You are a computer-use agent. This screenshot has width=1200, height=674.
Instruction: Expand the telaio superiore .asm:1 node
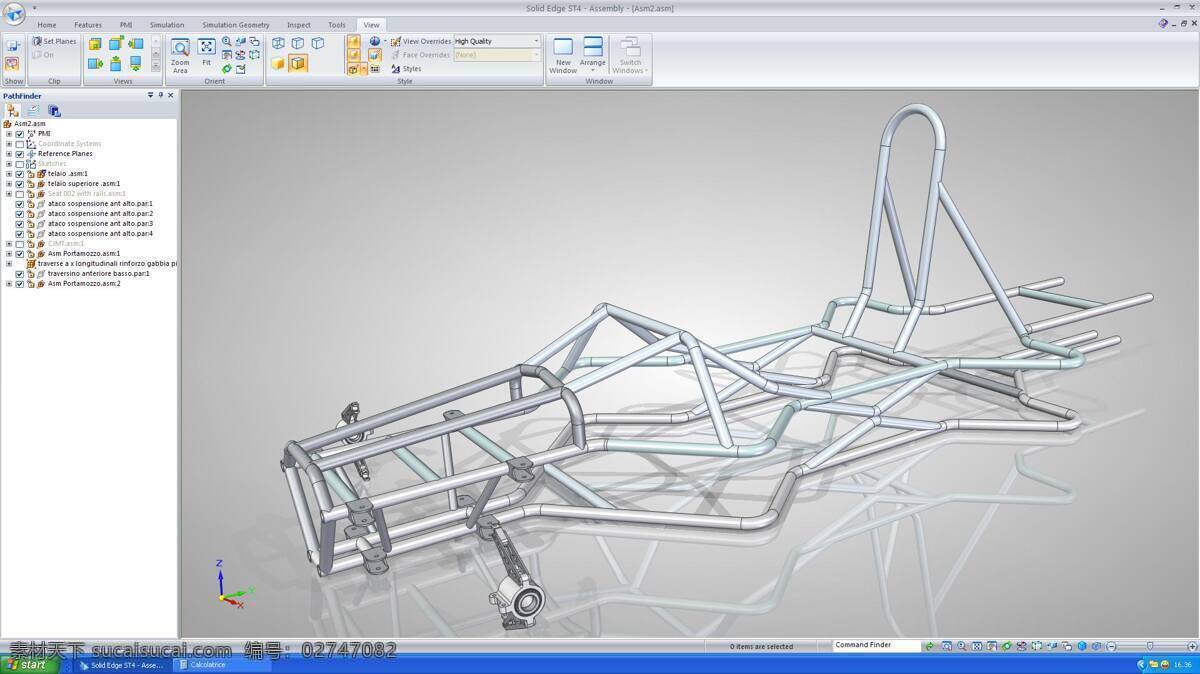9,184
